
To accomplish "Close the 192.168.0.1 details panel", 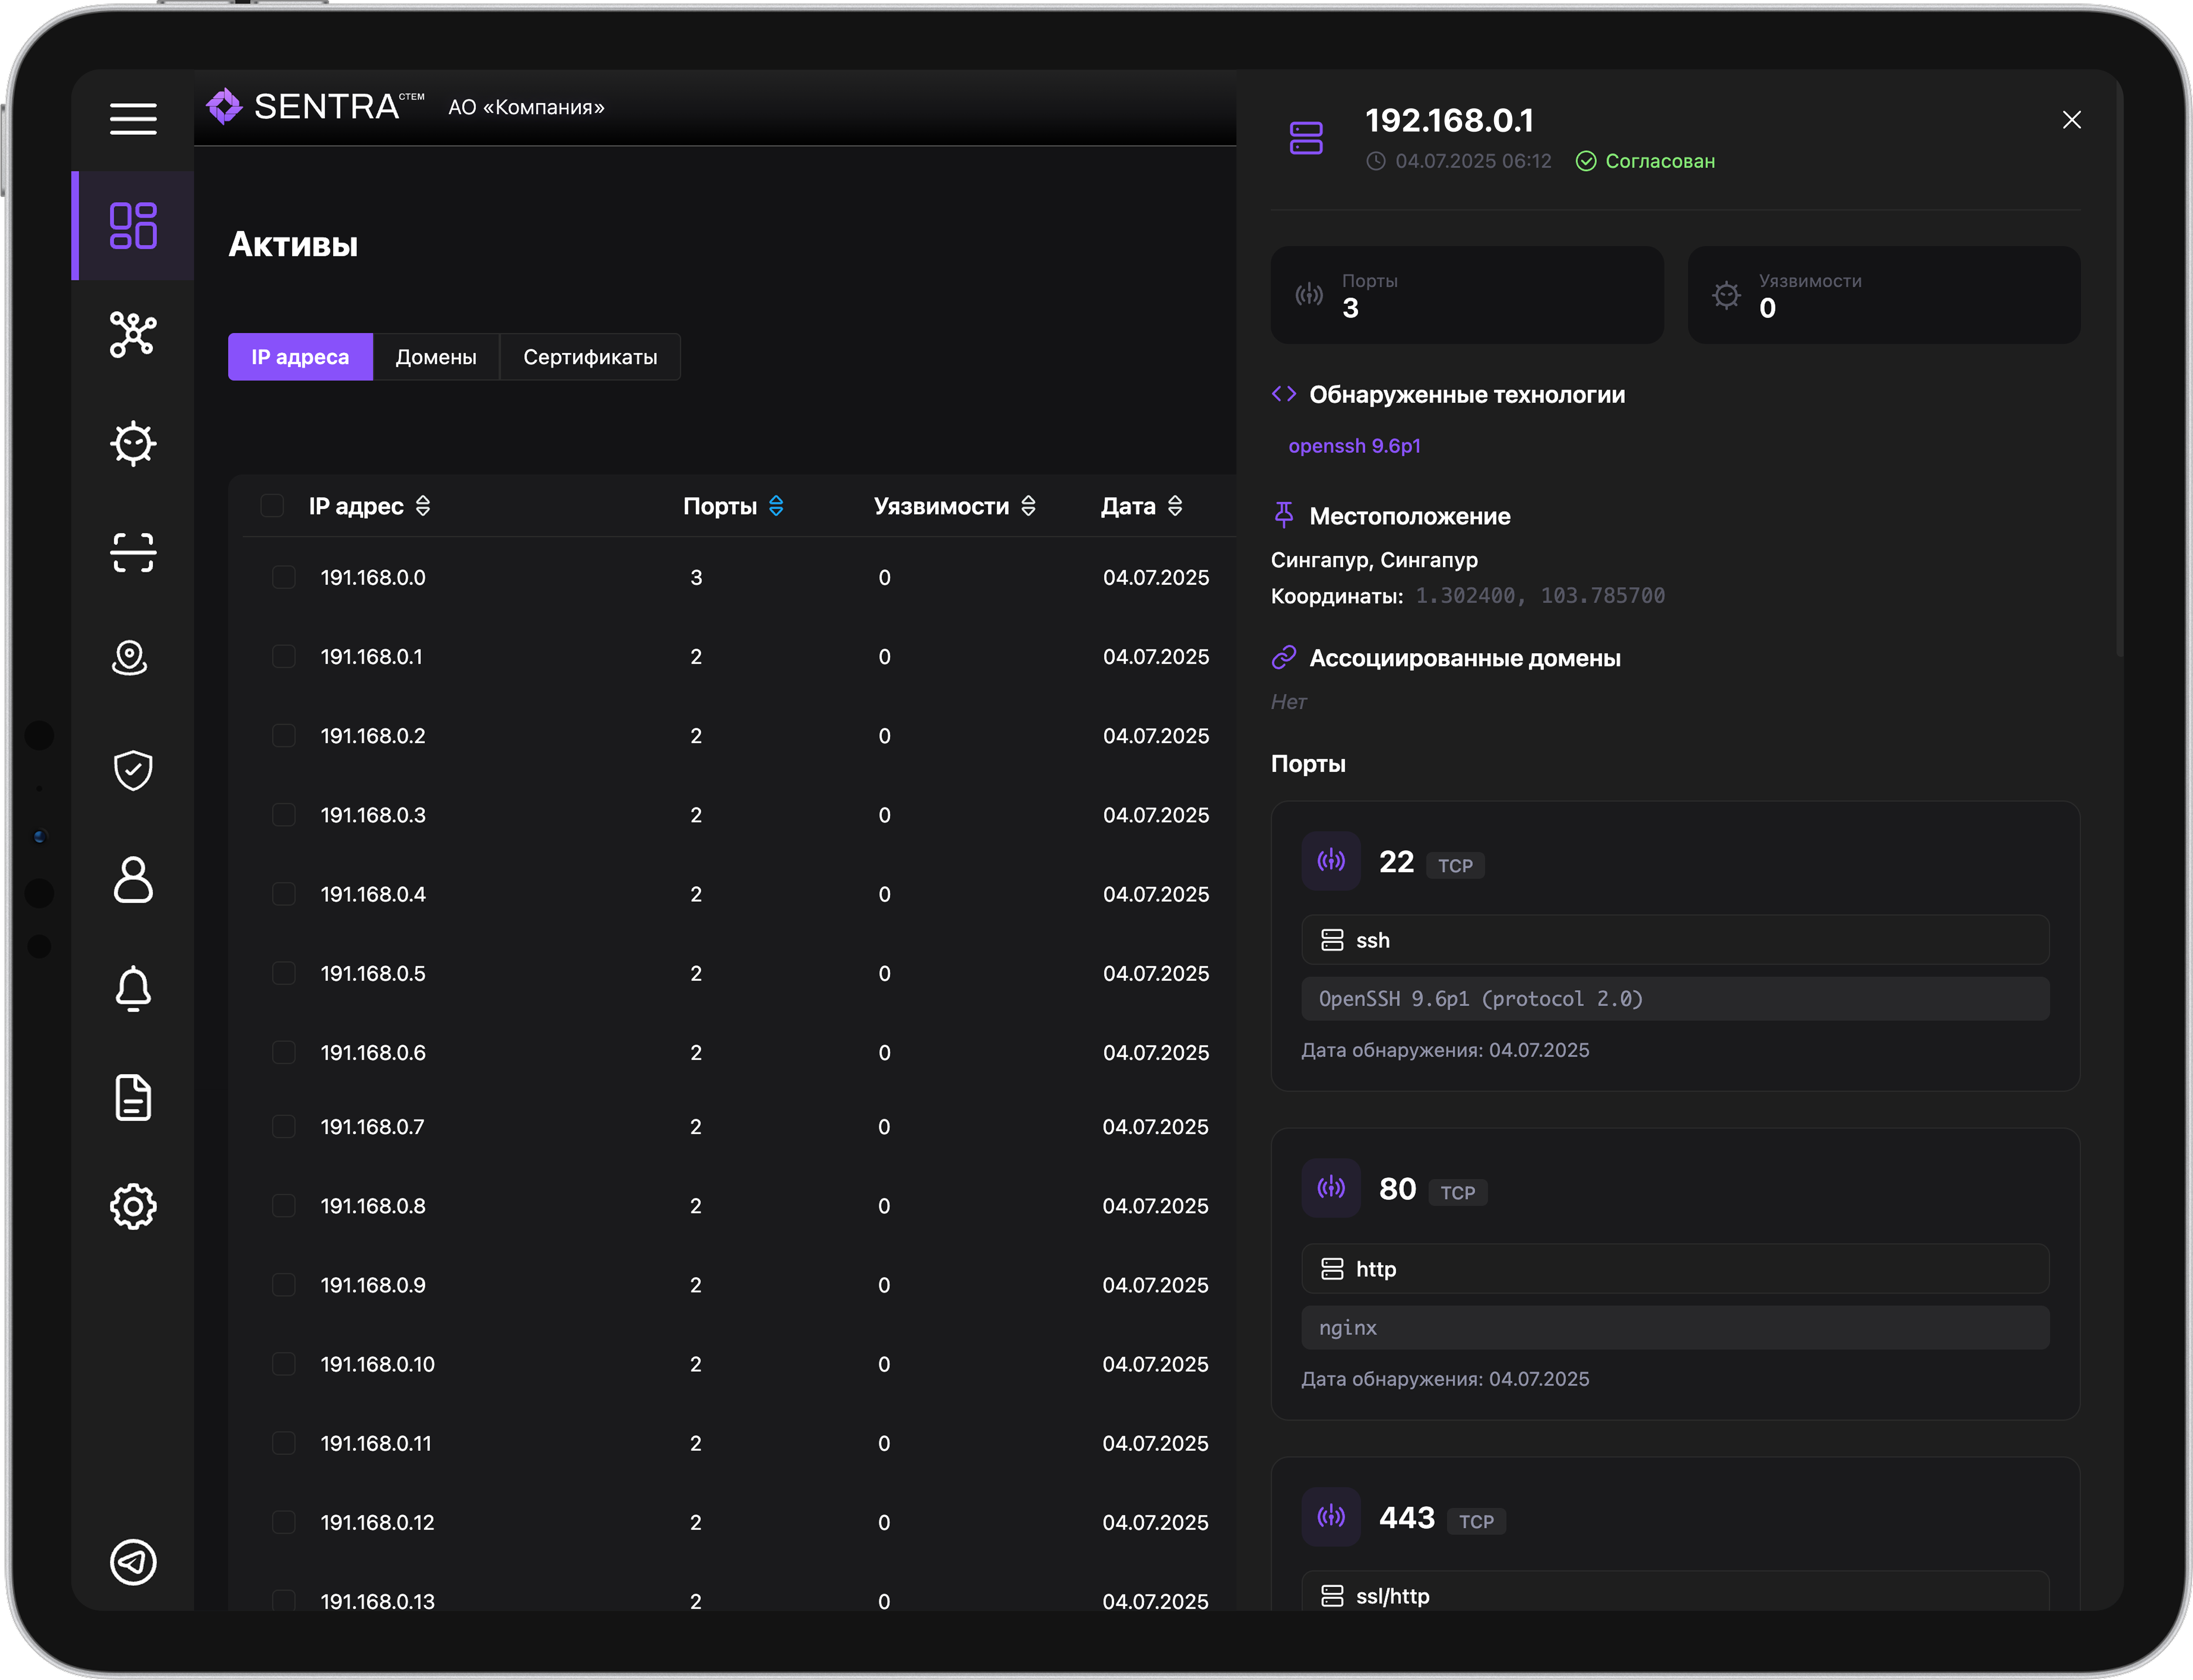I will [2072, 120].
